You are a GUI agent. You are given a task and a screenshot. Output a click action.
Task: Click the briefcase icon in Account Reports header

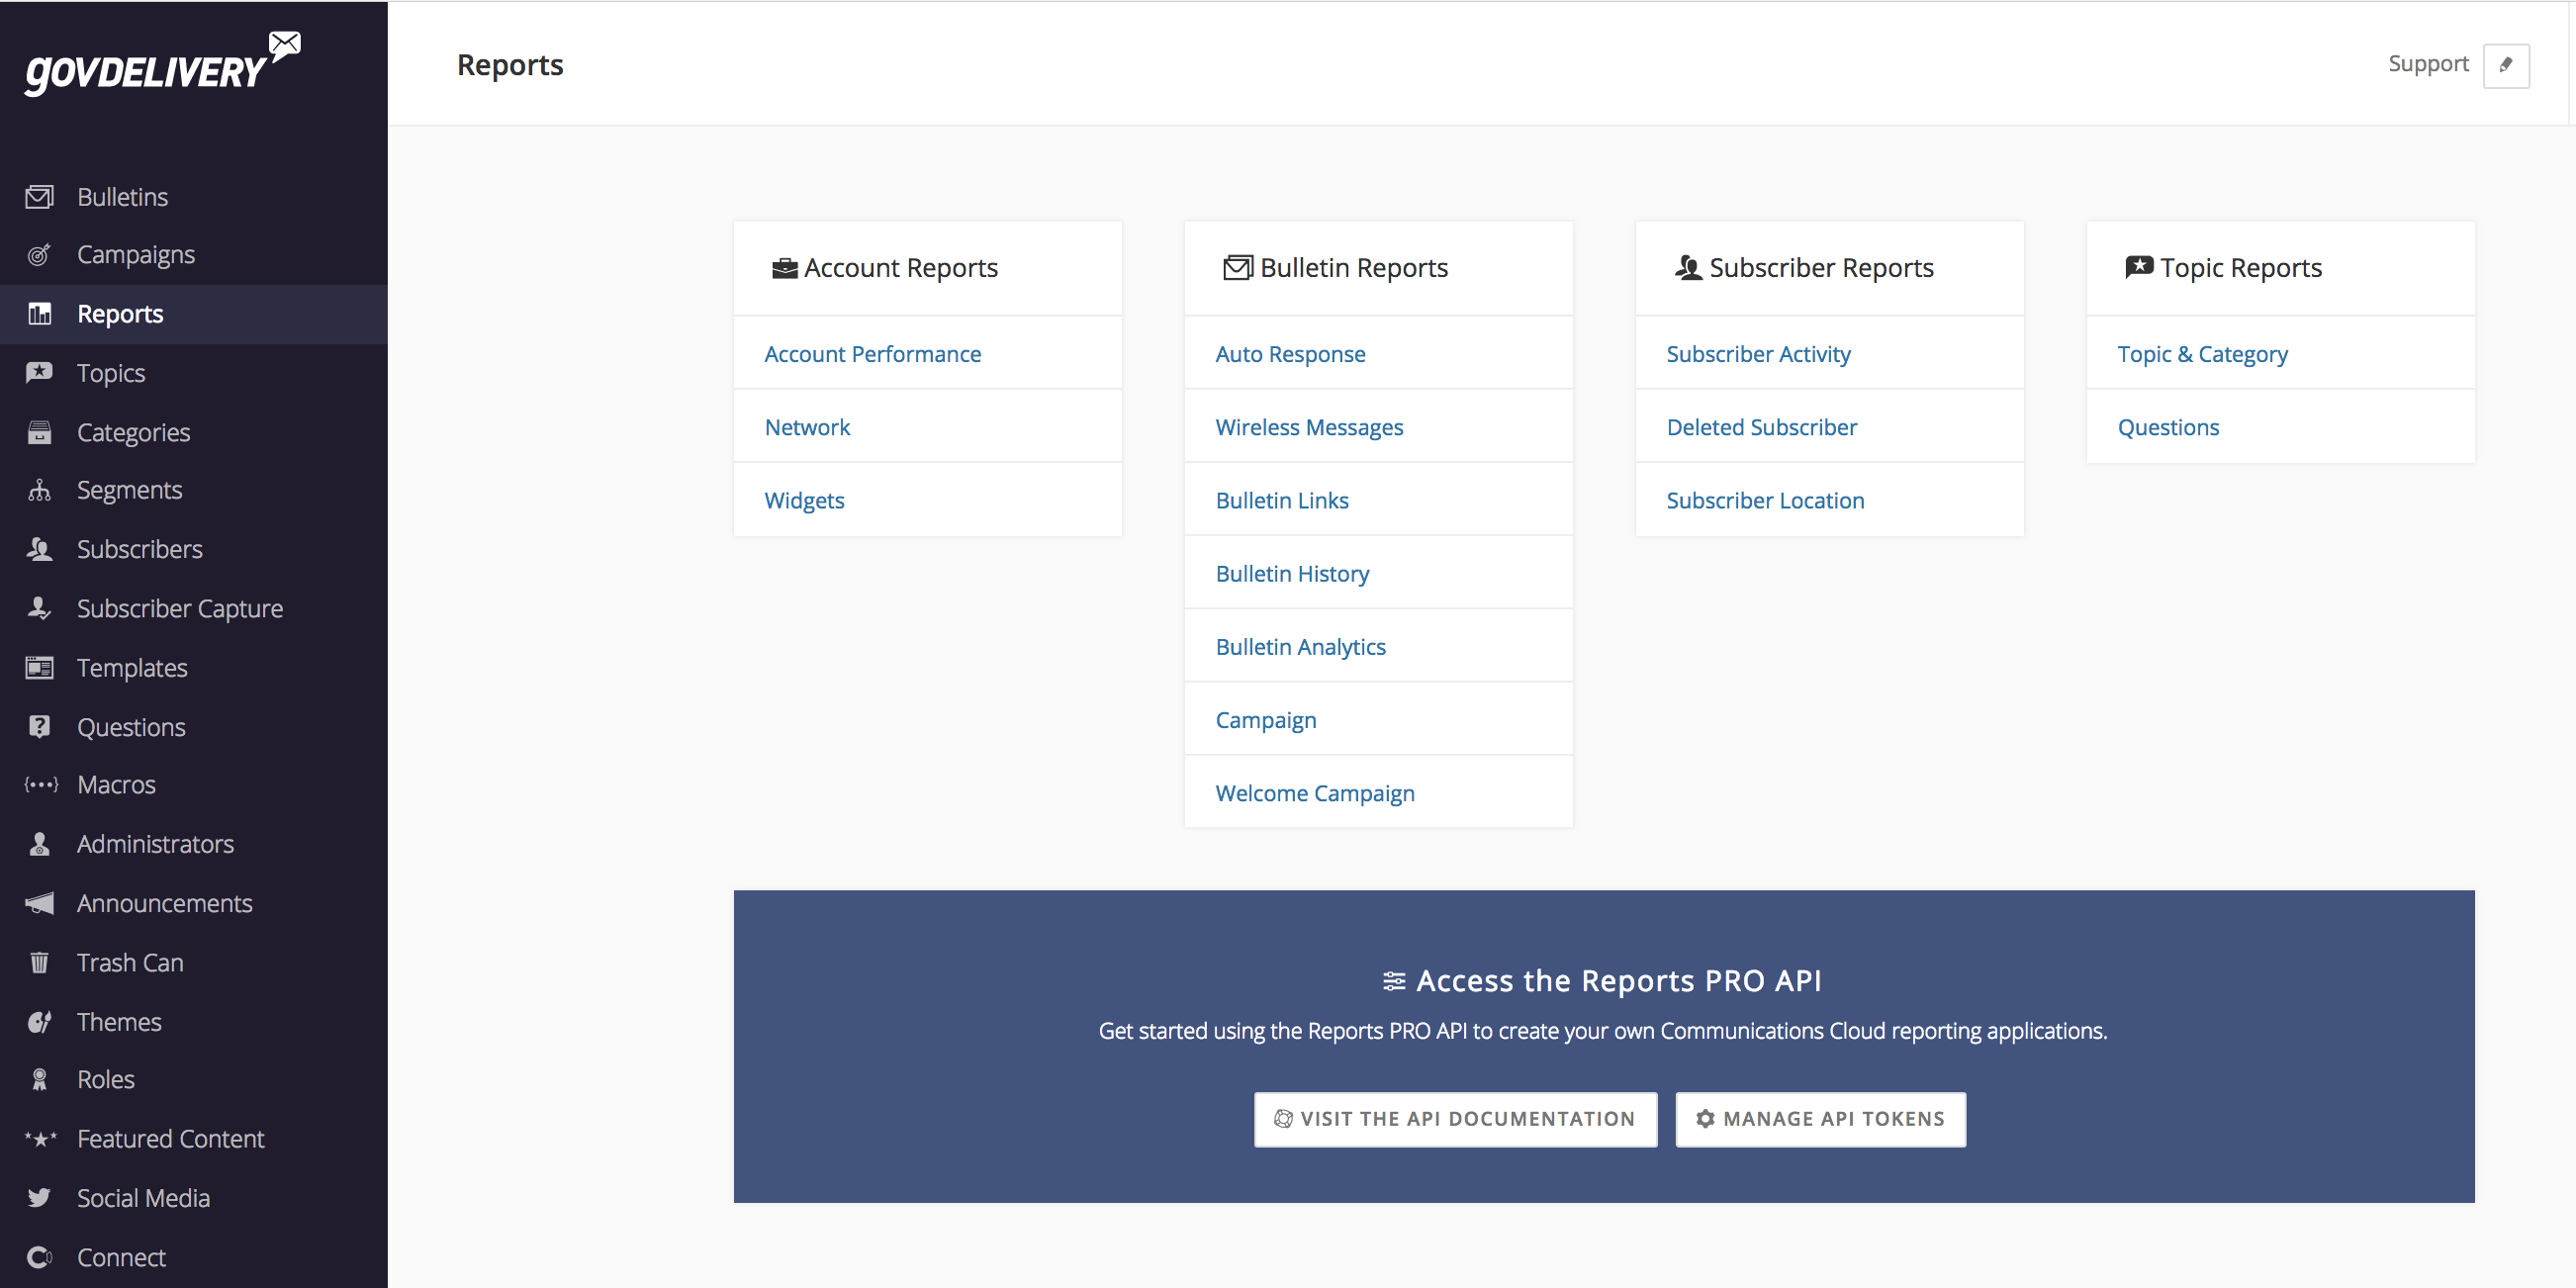tap(785, 268)
